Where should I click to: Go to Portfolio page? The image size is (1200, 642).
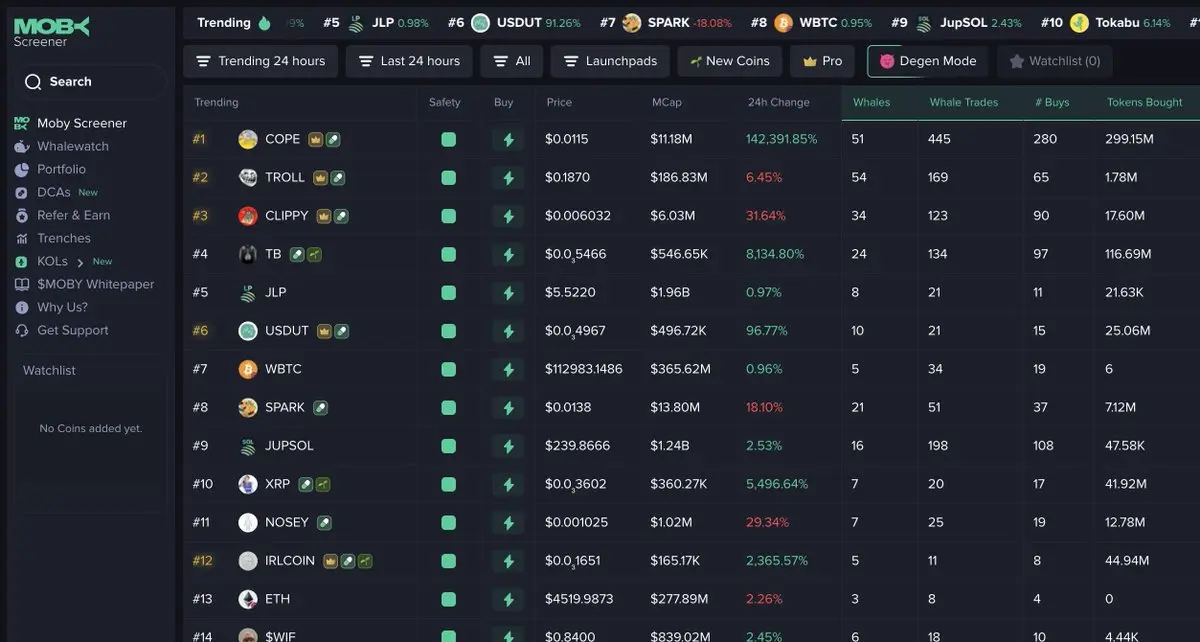(x=61, y=170)
